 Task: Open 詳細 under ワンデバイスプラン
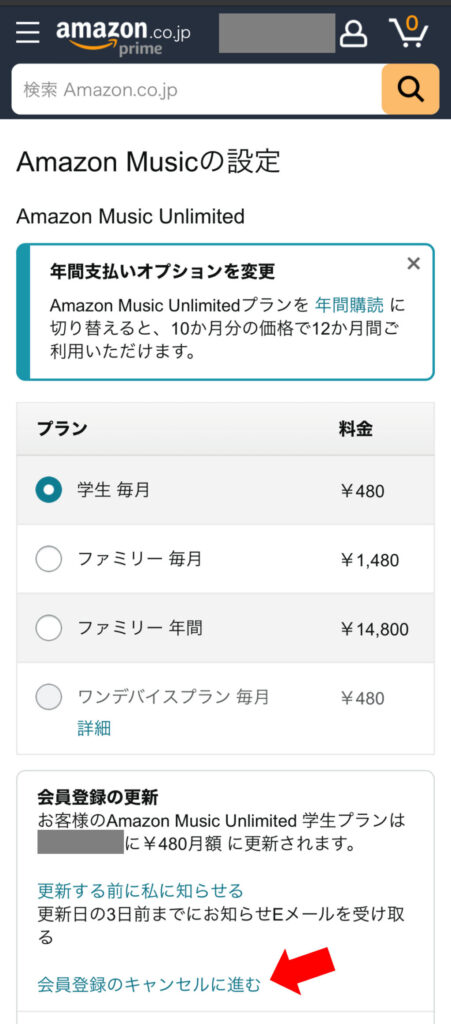click(94, 729)
